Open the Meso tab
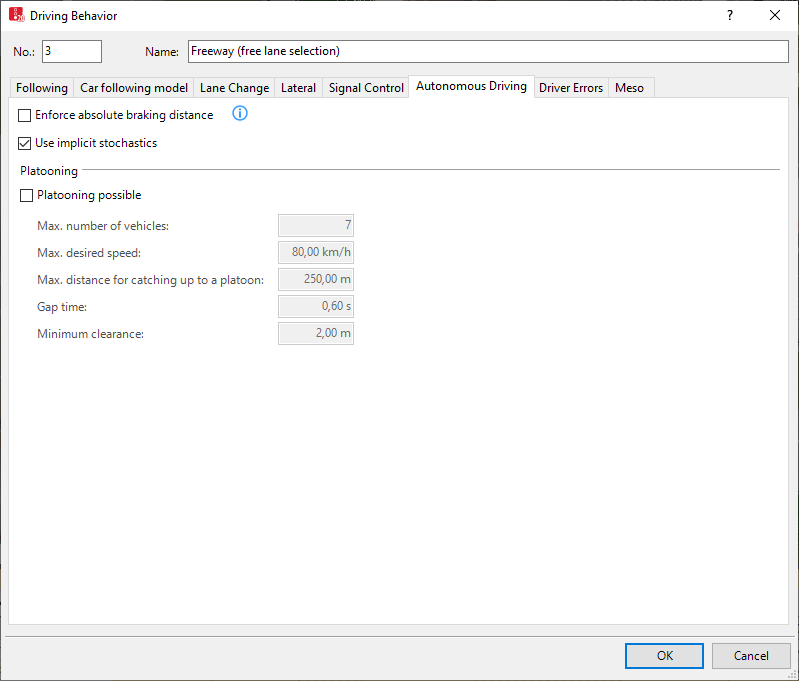Screen dimensions: 799x681 (x=629, y=88)
